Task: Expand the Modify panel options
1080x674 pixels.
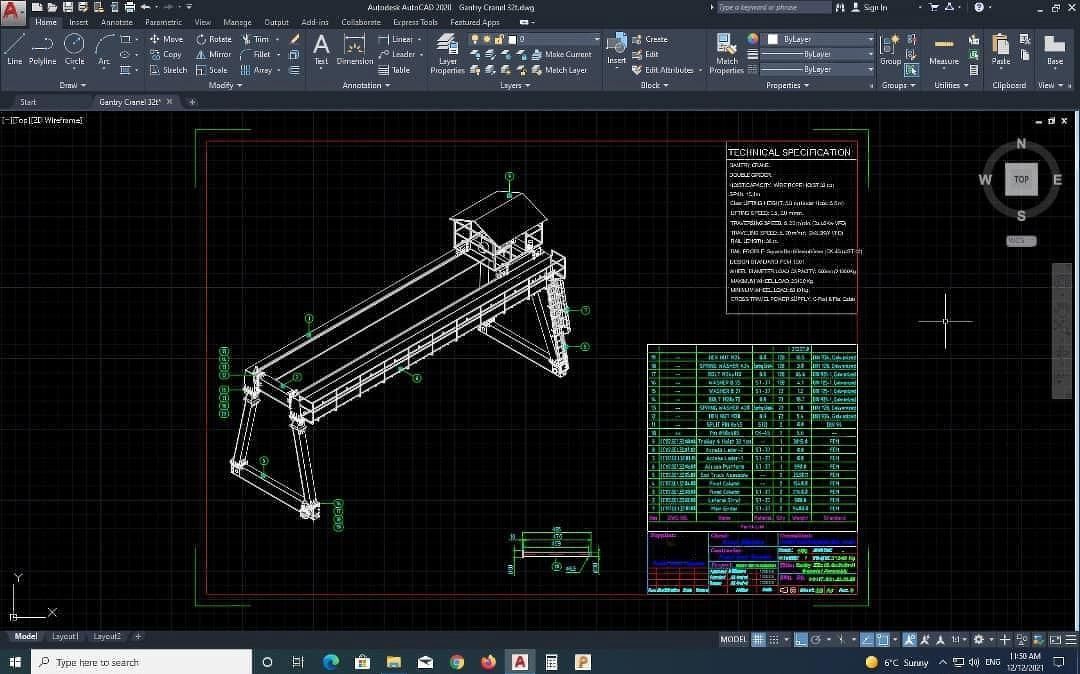Action: [x=225, y=85]
